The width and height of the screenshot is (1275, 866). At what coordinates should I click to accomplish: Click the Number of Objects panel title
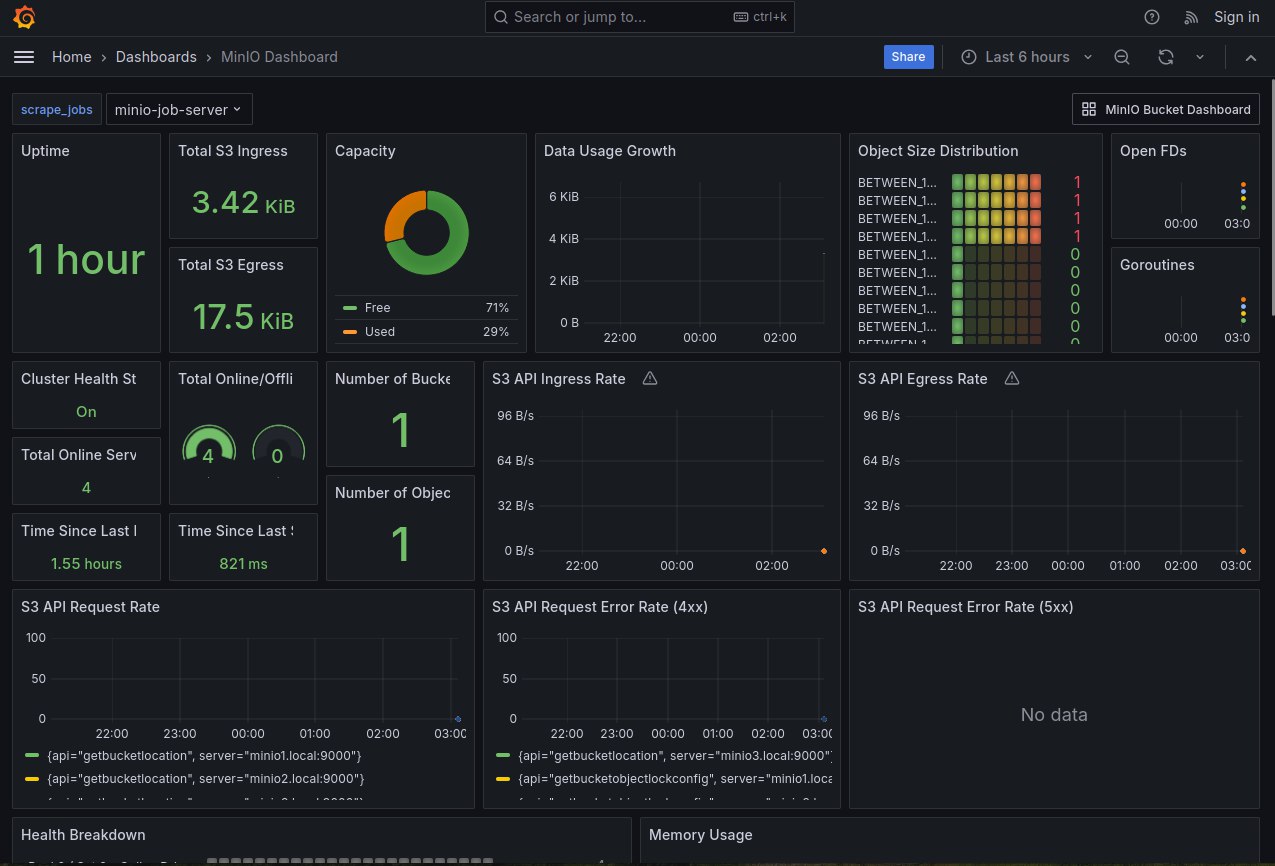click(x=393, y=493)
